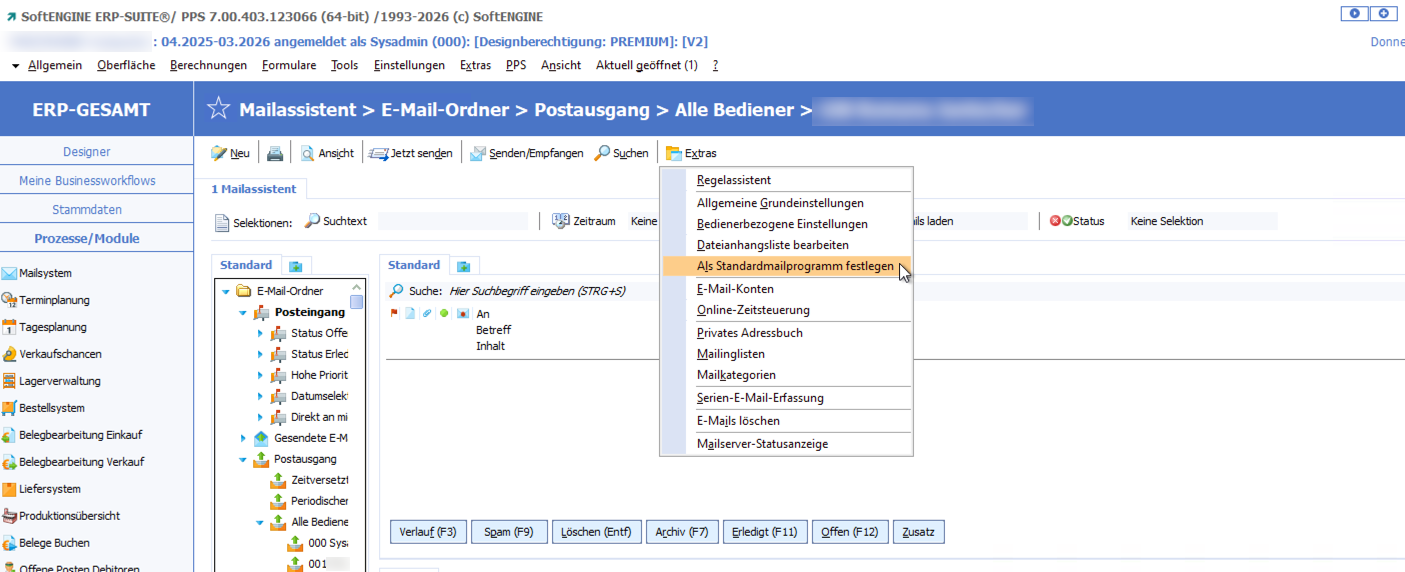Click the Zeitraum calendar selection icon
This screenshot has height=572, width=1405.
click(560, 221)
